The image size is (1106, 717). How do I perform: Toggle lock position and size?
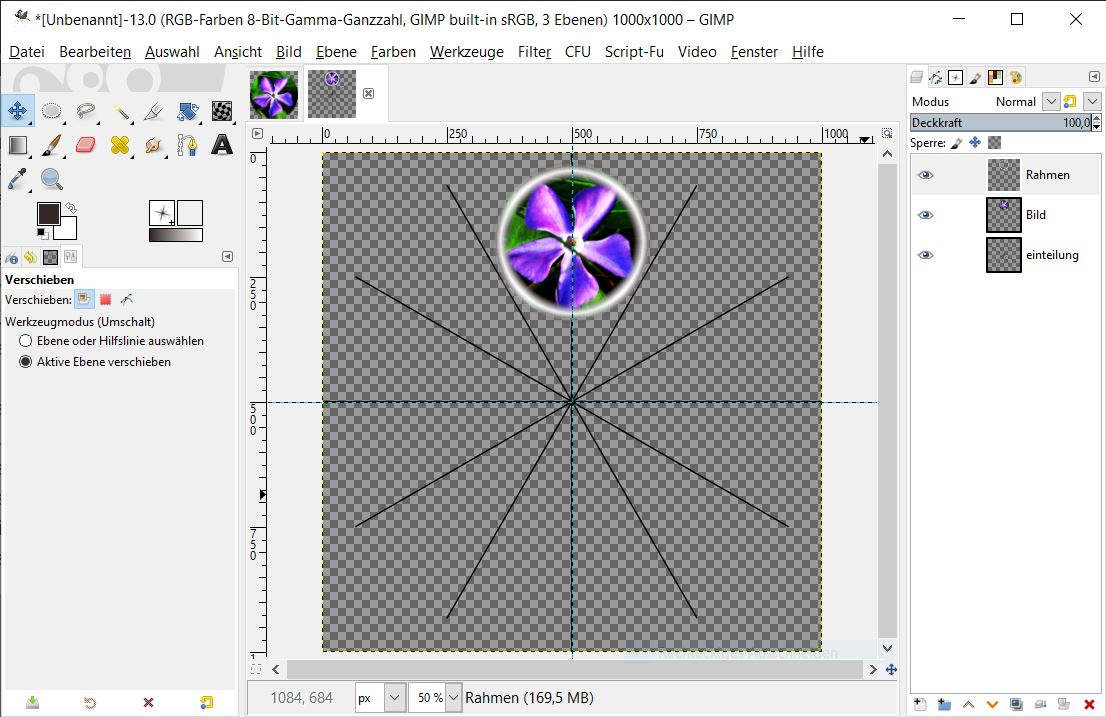pos(975,143)
